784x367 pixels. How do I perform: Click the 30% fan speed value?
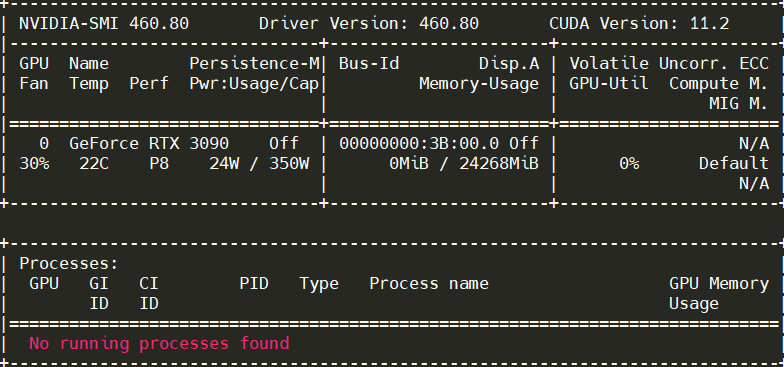click(x=34, y=164)
